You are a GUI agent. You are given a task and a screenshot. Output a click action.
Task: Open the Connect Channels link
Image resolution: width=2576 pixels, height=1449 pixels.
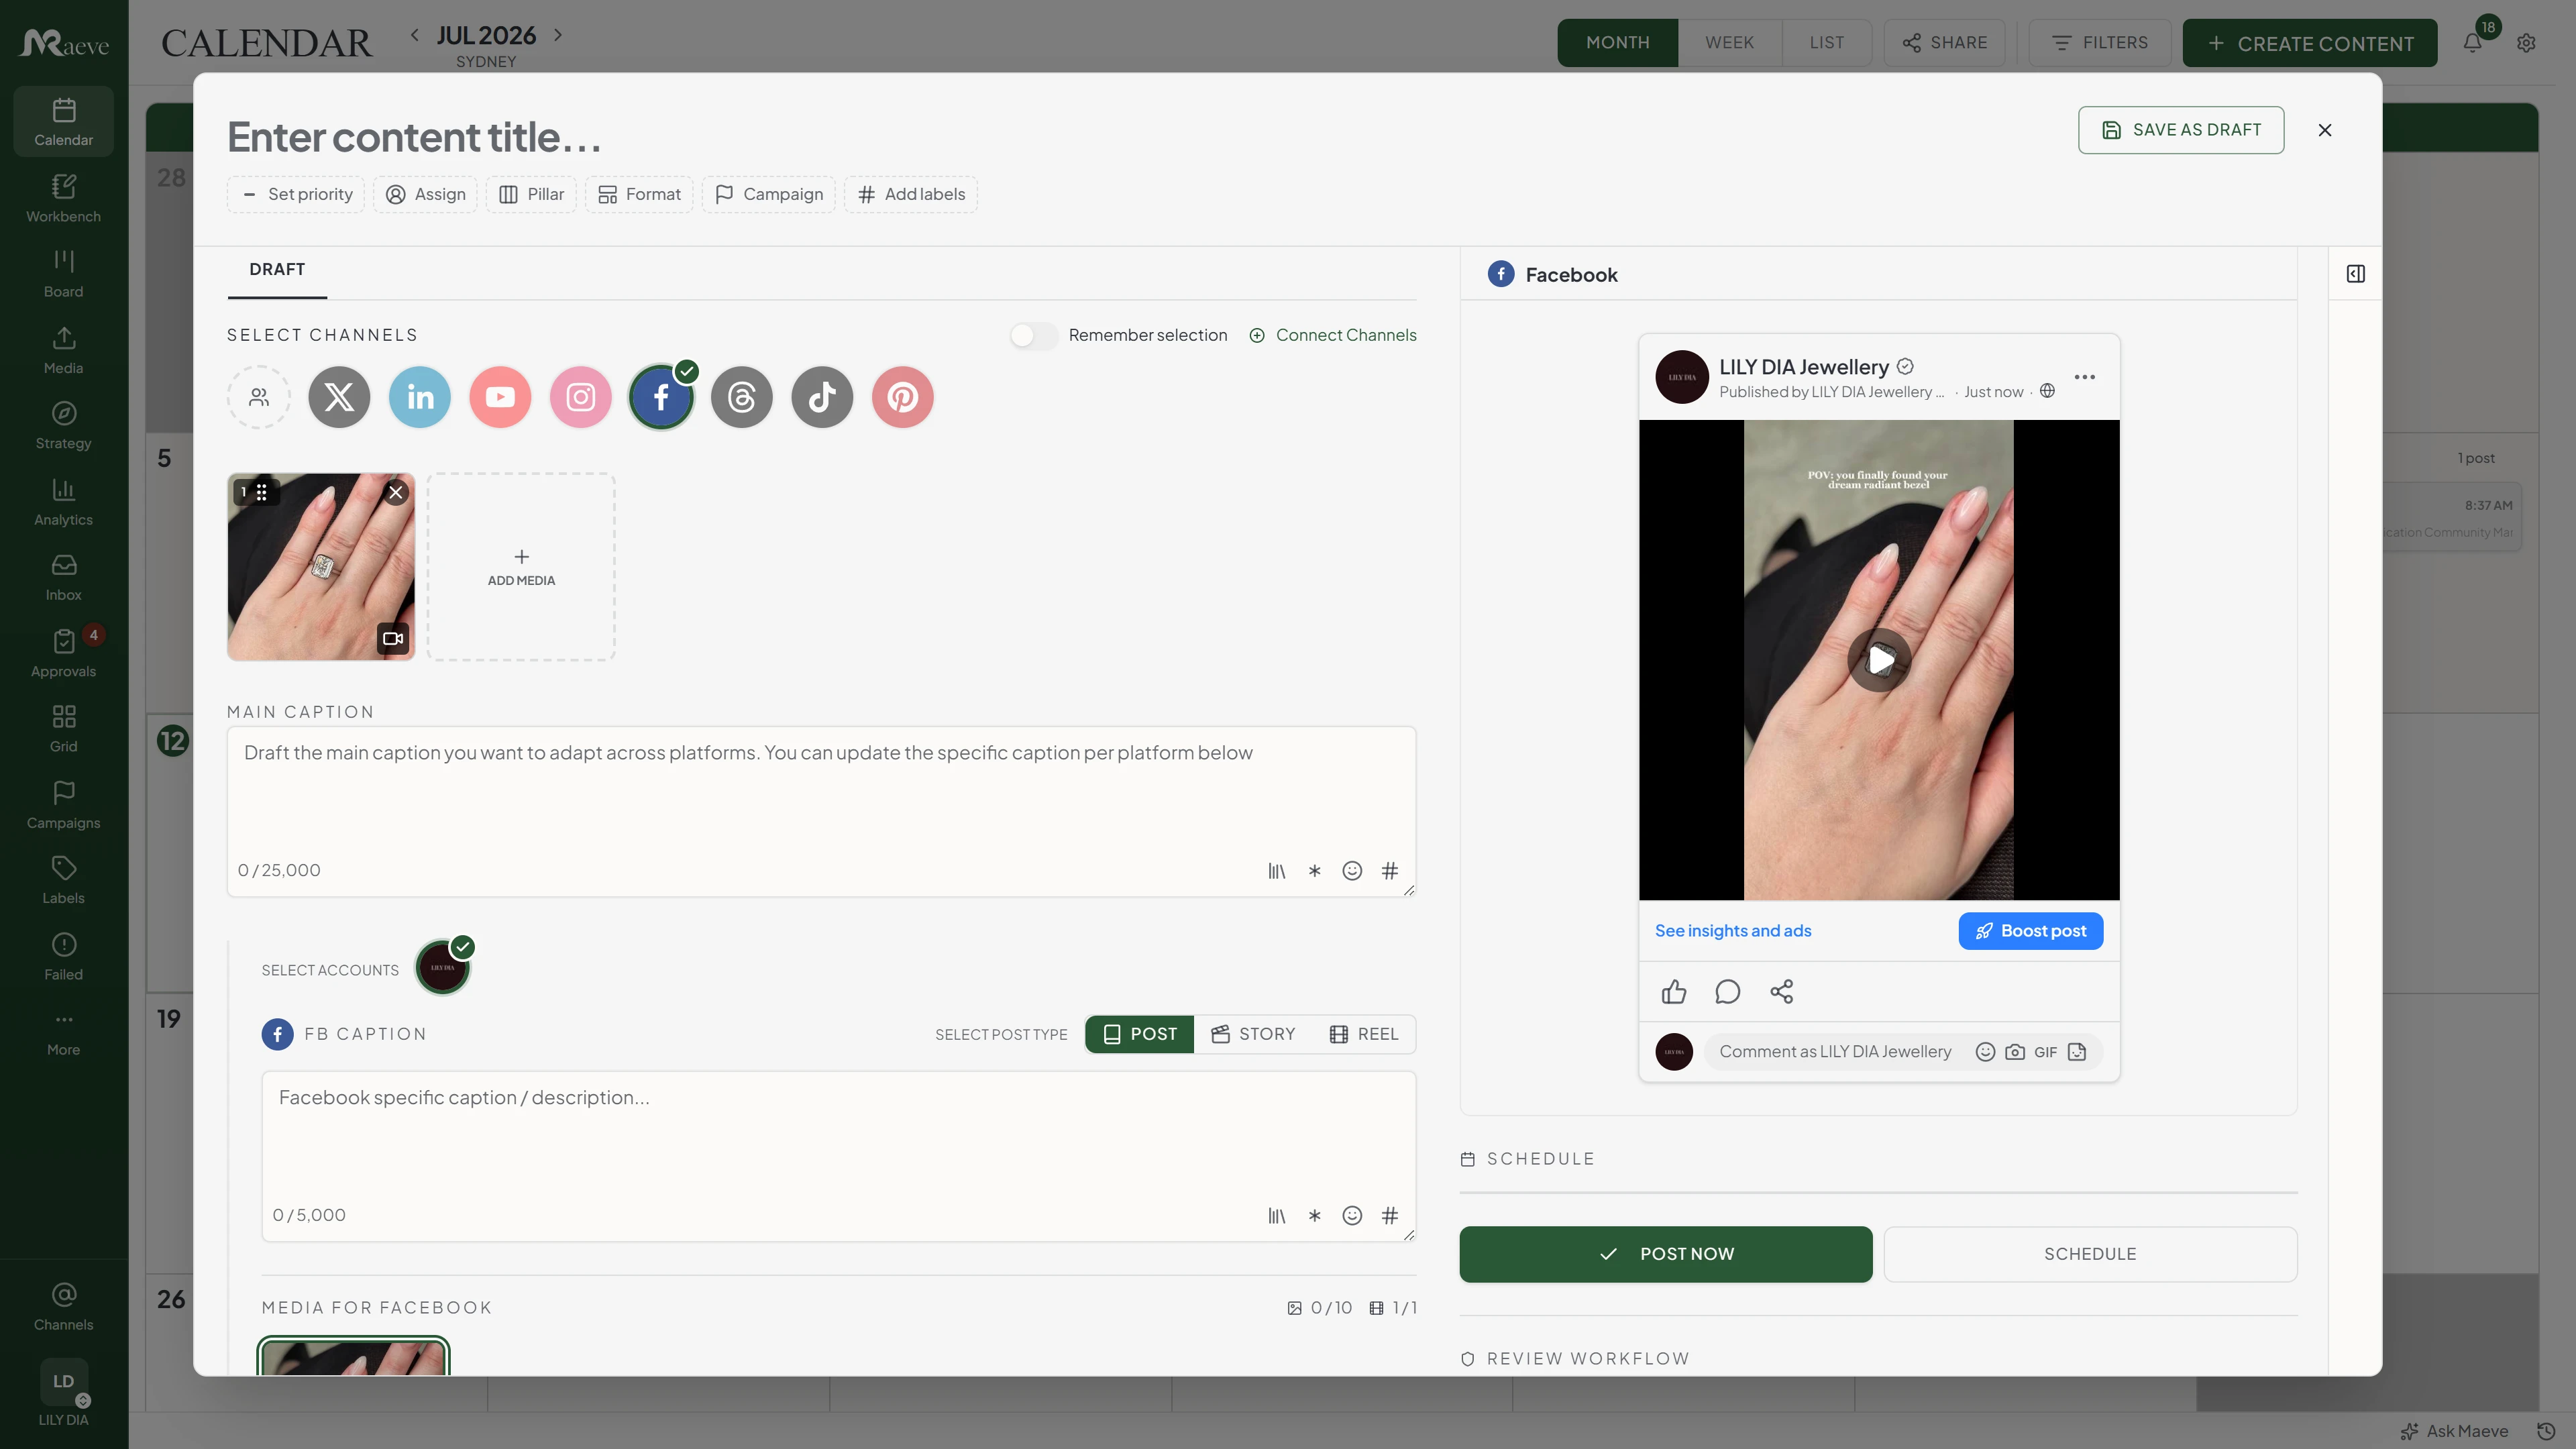[x=1332, y=336]
